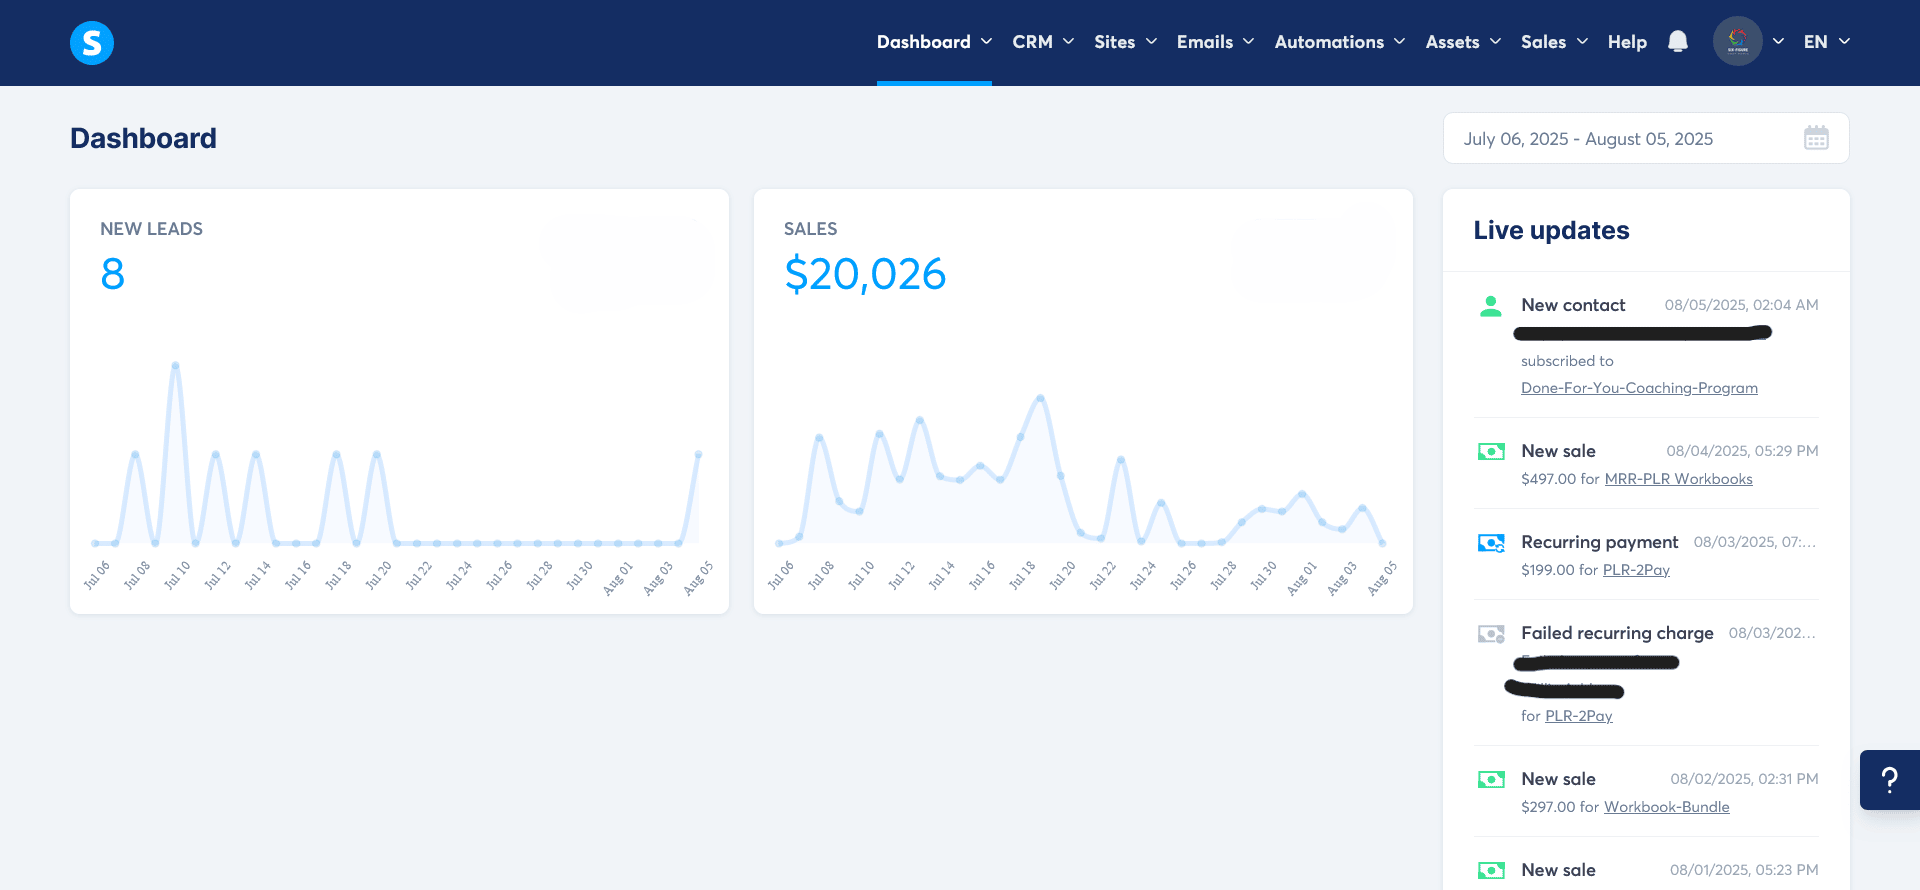
Task: Expand the Sales navigation dropdown
Action: (1553, 42)
